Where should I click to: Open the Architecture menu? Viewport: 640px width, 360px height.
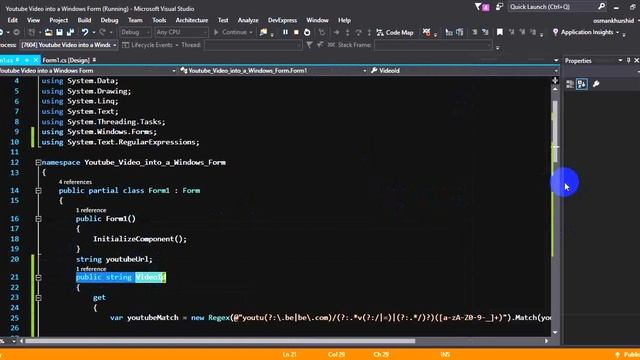(191, 20)
